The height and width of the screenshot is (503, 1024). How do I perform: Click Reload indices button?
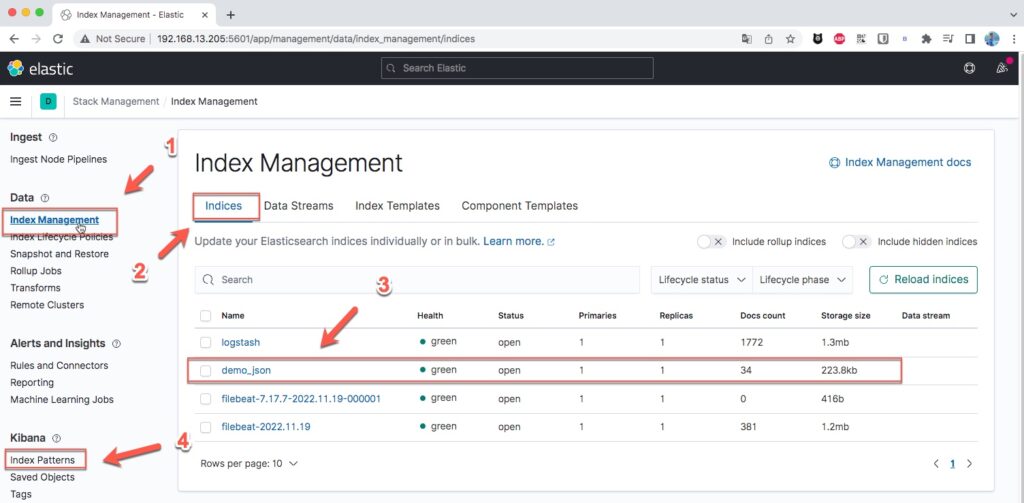pyautogui.click(x=923, y=280)
